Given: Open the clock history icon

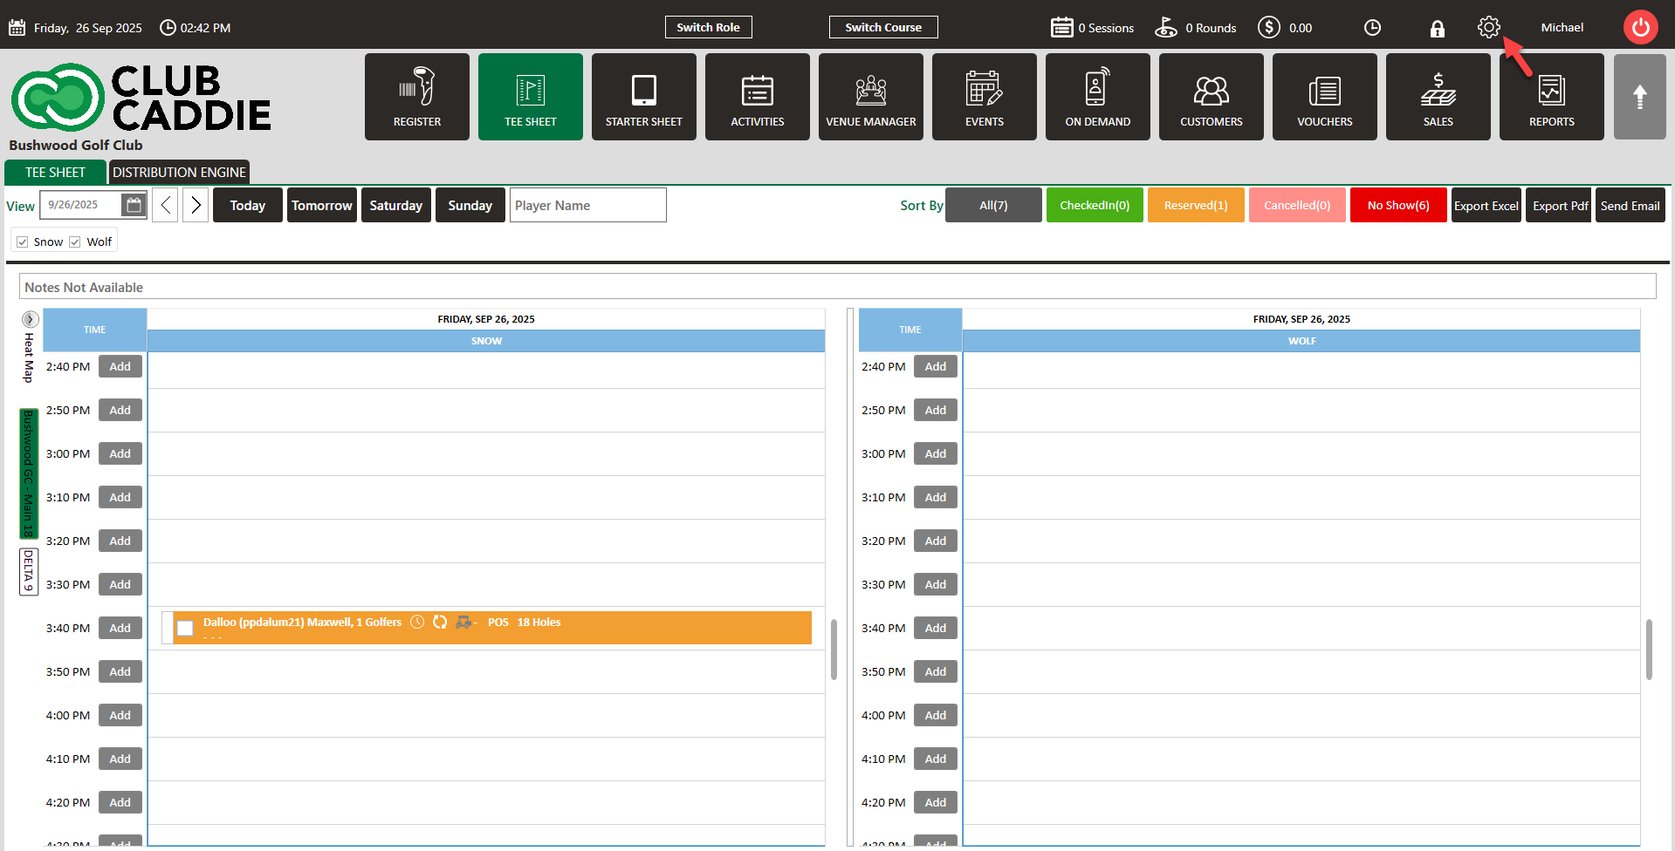Looking at the screenshot, I should [1372, 28].
